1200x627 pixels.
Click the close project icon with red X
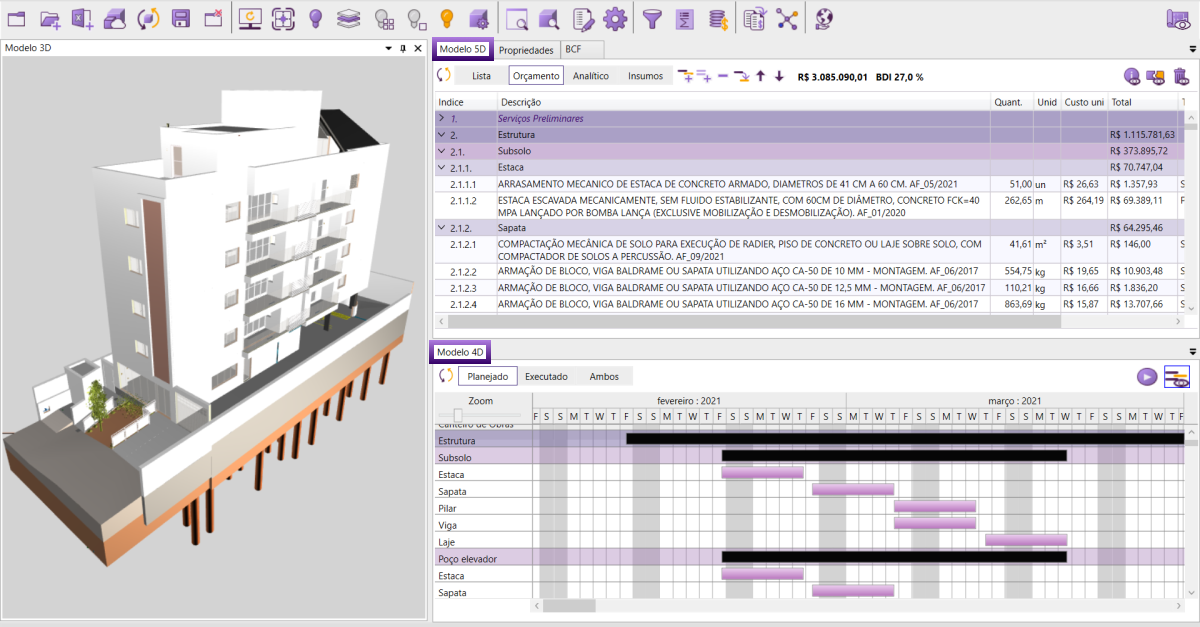[x=213, y=17]
